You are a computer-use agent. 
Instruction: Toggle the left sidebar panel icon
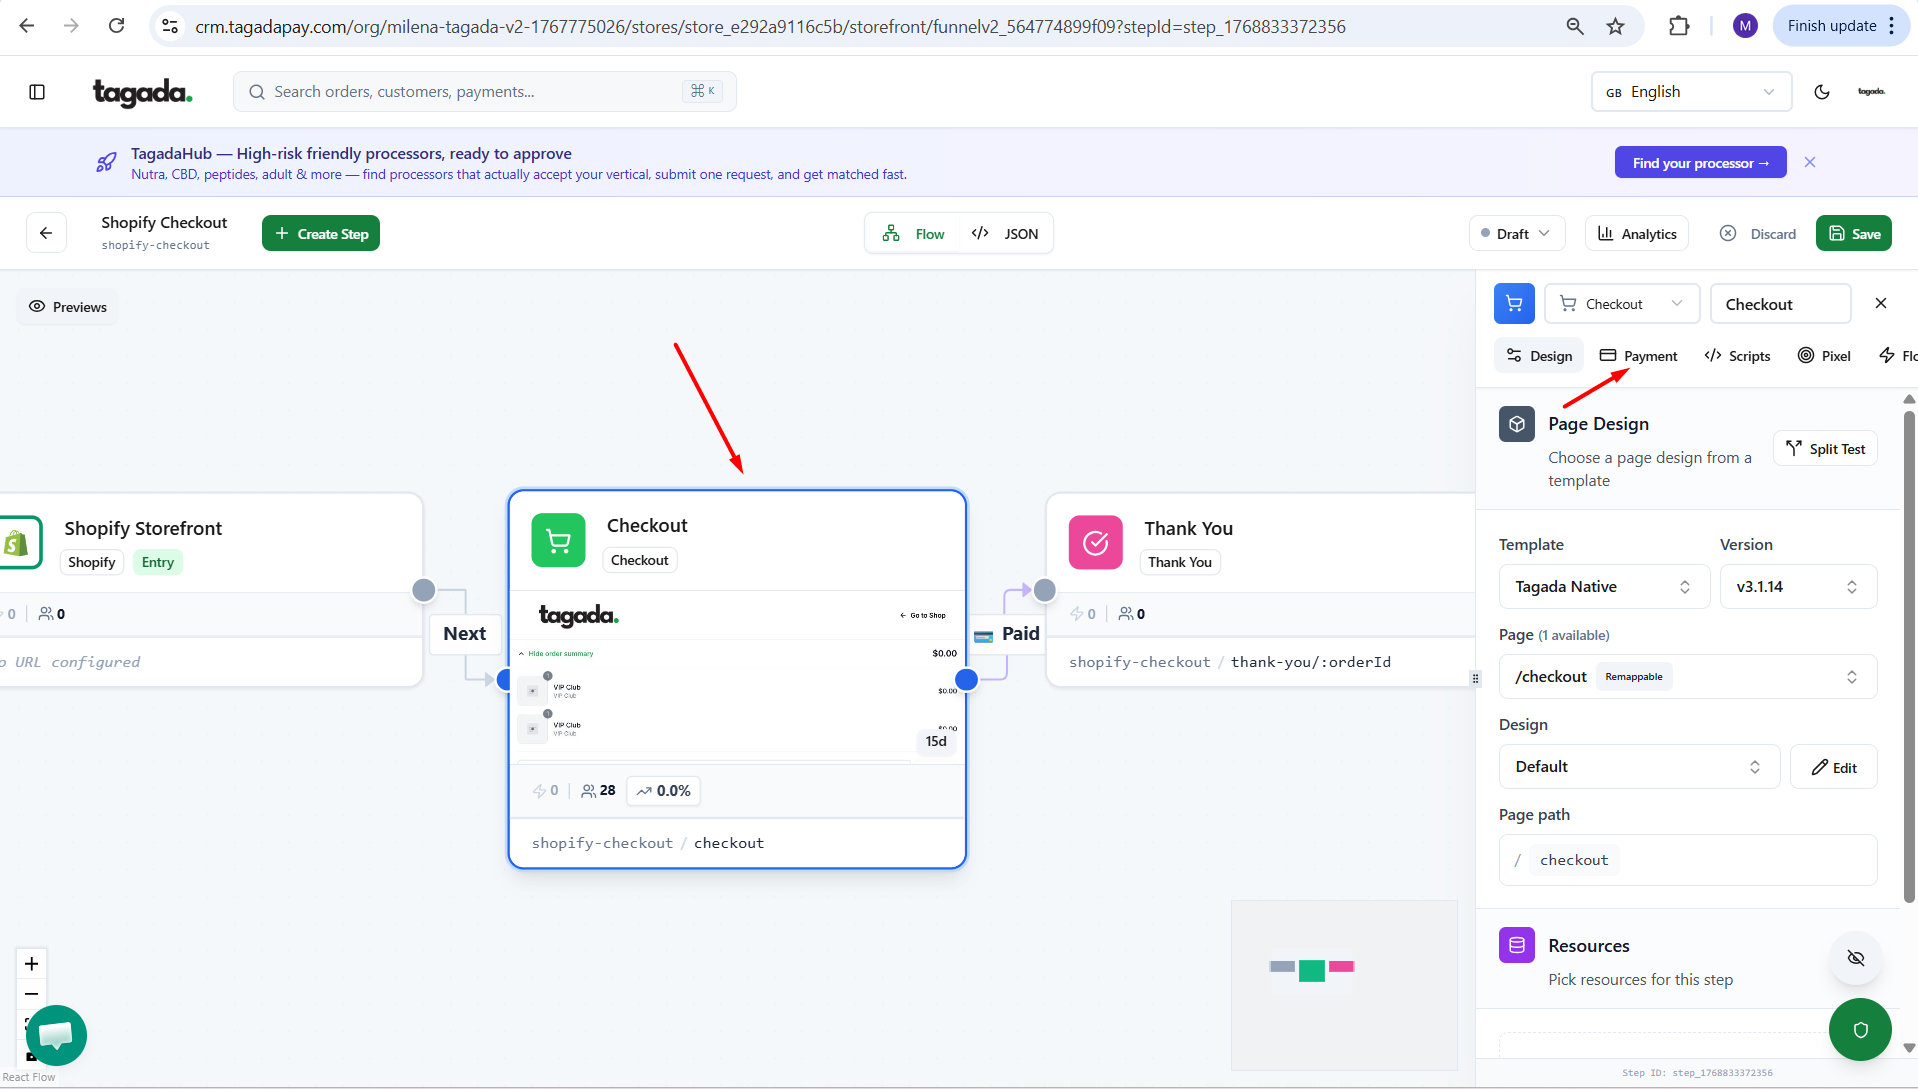(37, 92)
